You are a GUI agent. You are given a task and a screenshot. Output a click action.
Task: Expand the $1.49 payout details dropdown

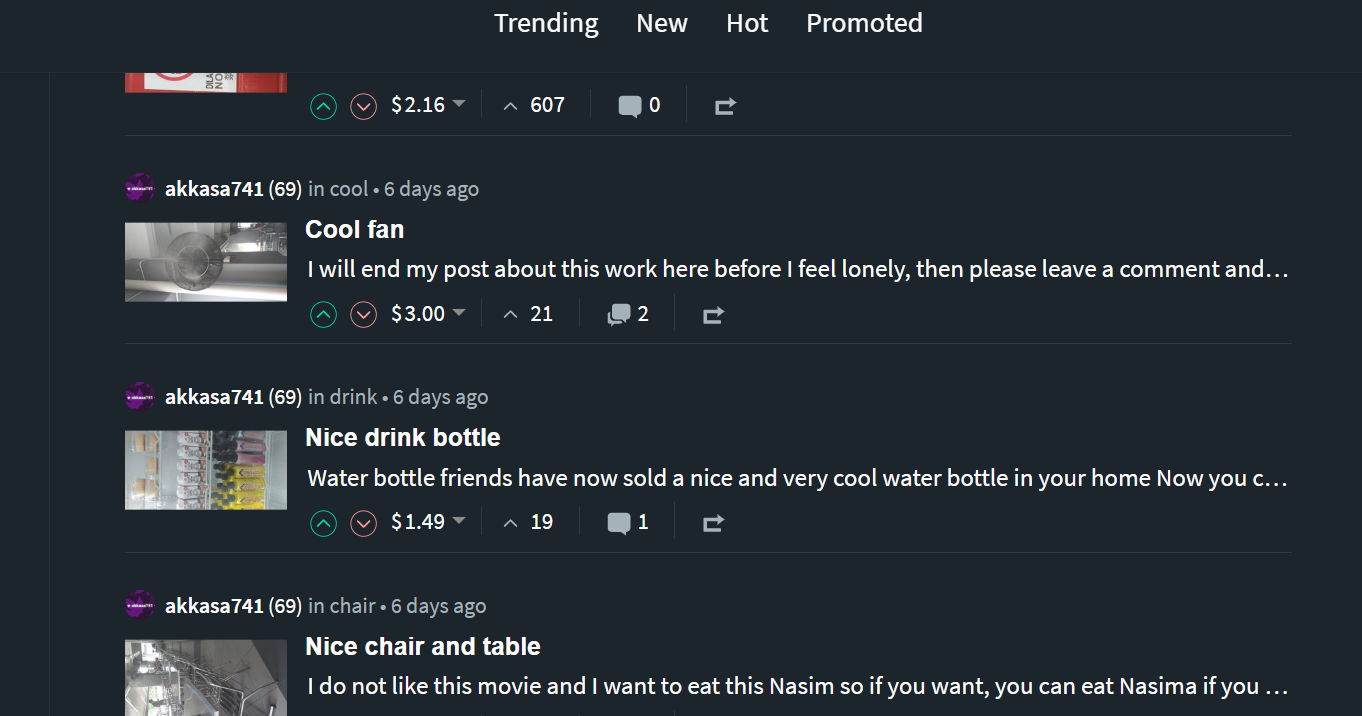[459, 521]
